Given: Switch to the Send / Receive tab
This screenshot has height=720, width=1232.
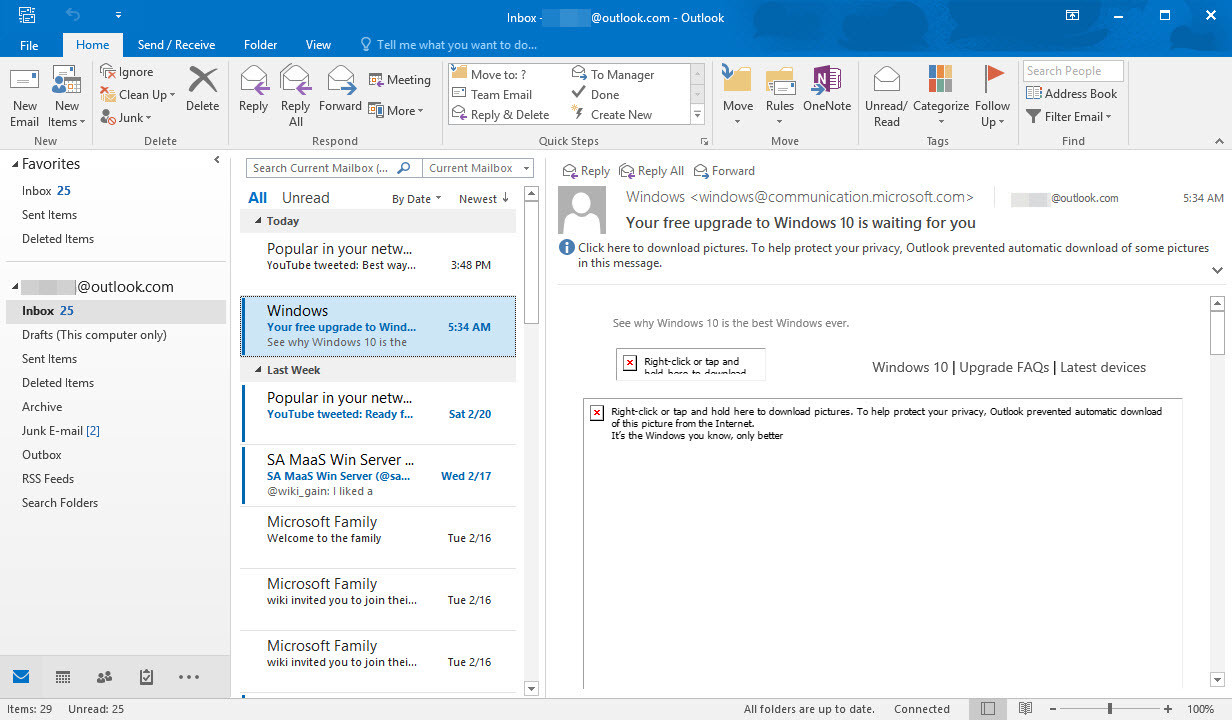Looking at the screenshot, I should [x=176, y=44].
